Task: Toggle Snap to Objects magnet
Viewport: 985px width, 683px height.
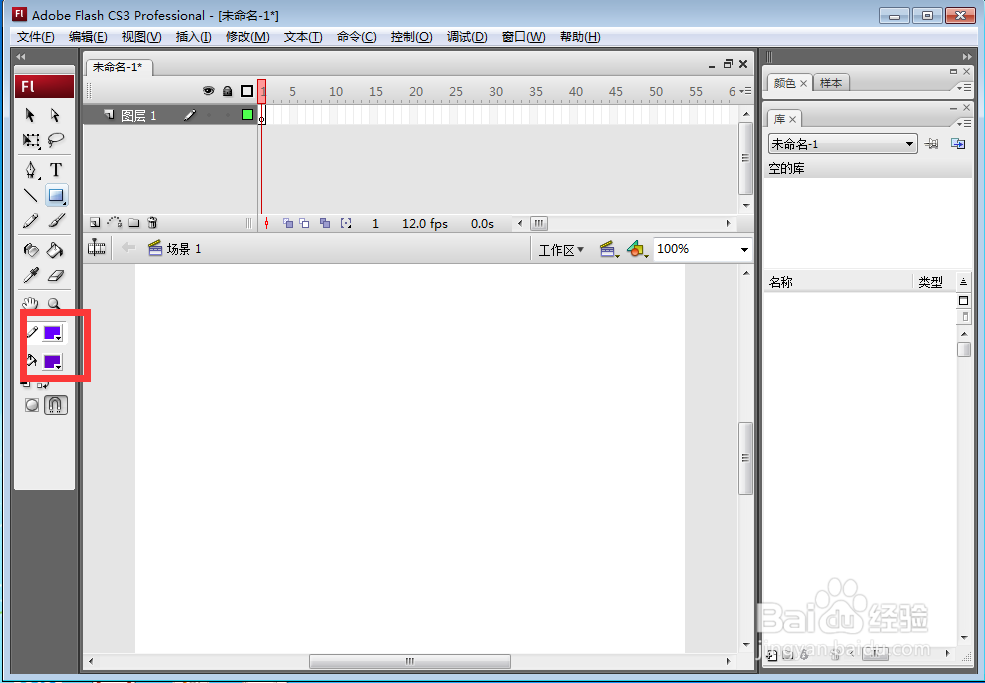Action: [x=55, y=405]
